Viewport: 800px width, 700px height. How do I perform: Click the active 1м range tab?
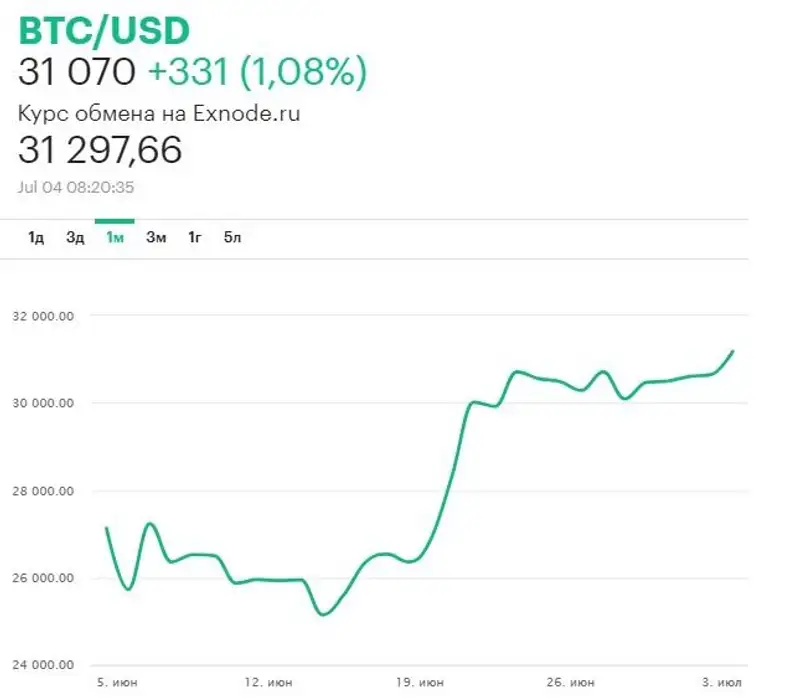pos(114,237)
